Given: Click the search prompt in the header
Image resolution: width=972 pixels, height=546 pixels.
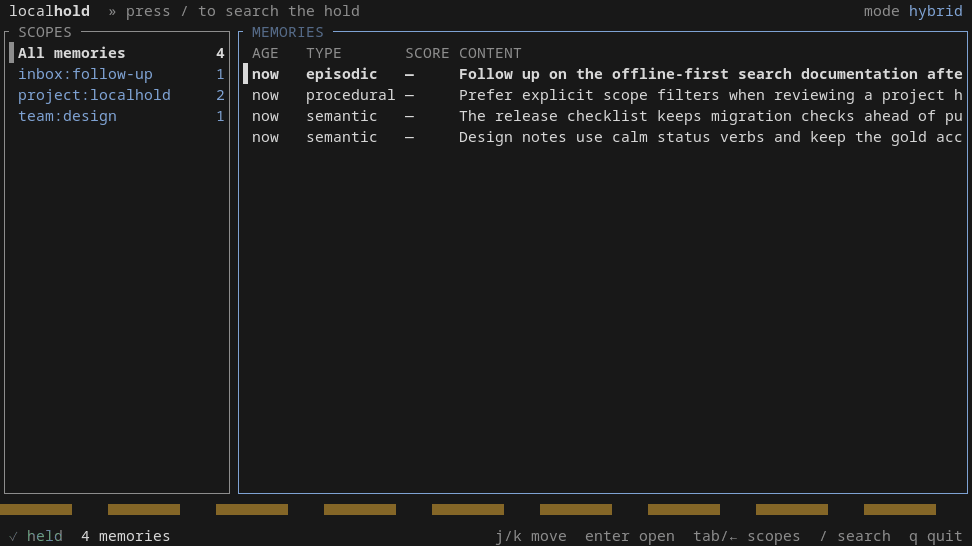Looking at the screenshot, I should point(242,11).
